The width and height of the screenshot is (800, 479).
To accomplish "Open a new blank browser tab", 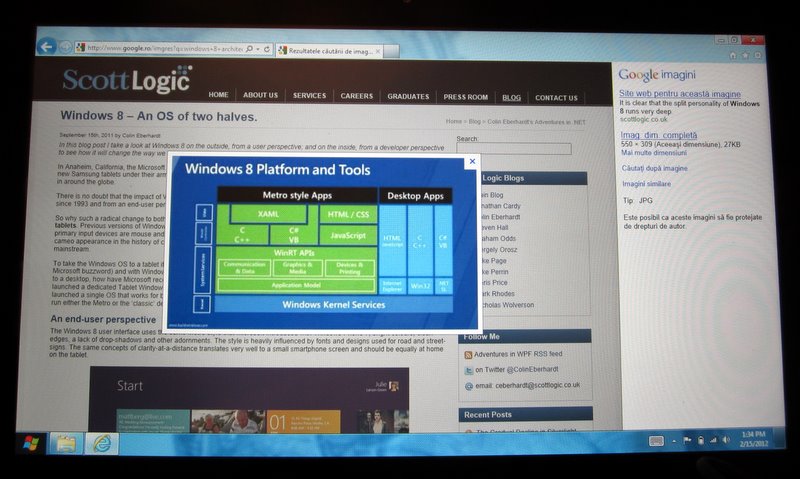I will (391, 52).
